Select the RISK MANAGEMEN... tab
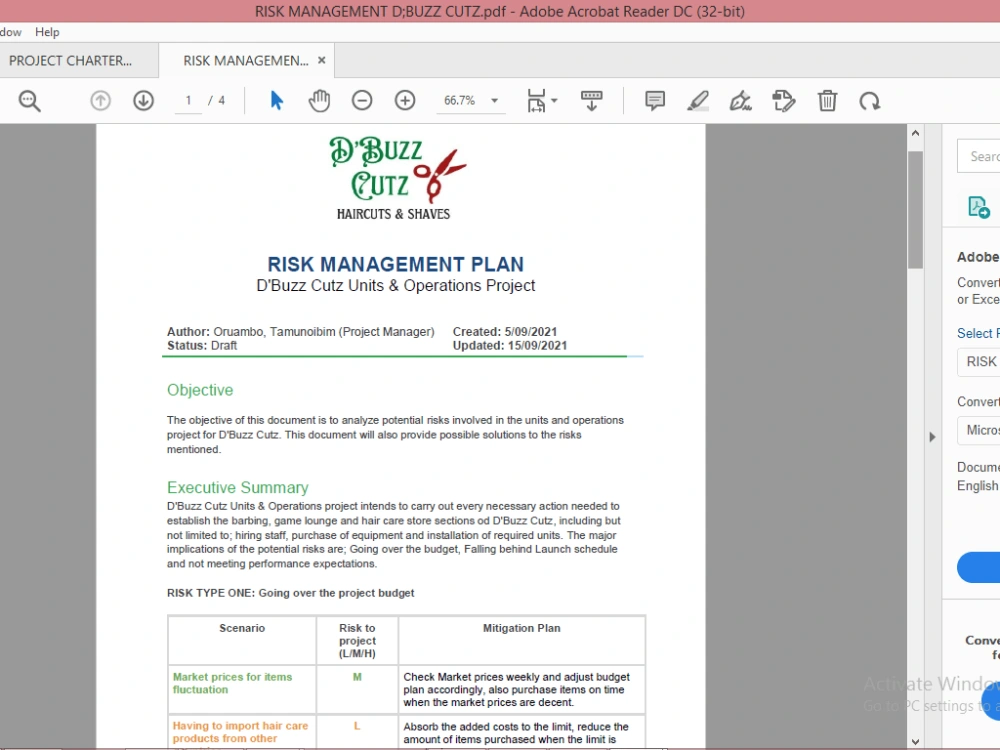1000x750 pixels. [x=246, y=61]
